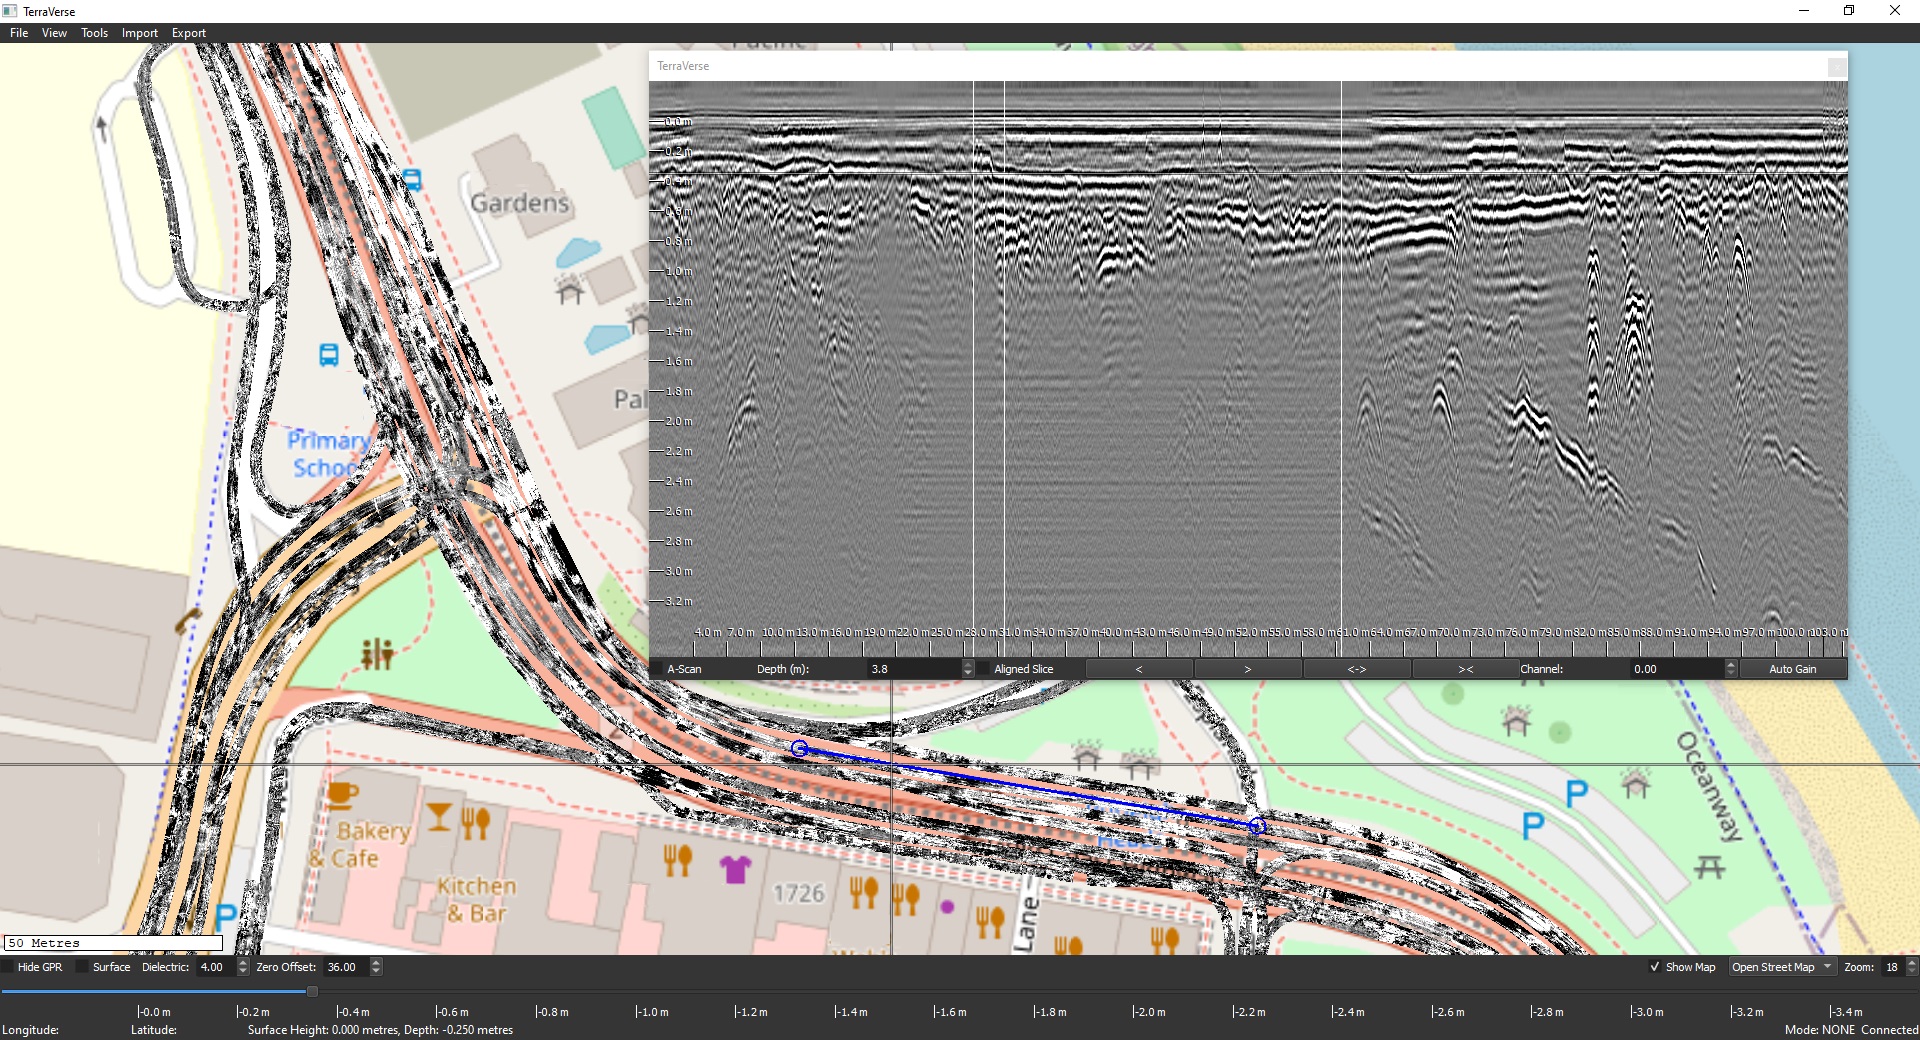This screenshot has height=1040, width=1920.
Task: Click the next '>' radargram navigation button
Action: tap(1247, 669)
